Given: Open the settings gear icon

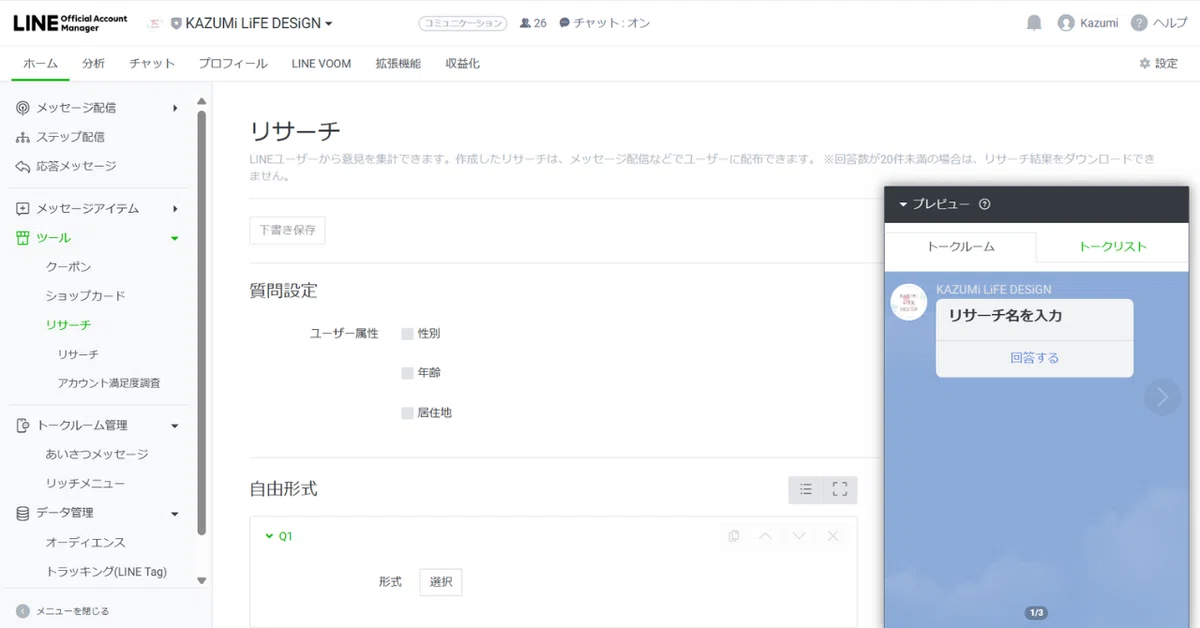Looking at the screenshot, I should [1145, 63].
